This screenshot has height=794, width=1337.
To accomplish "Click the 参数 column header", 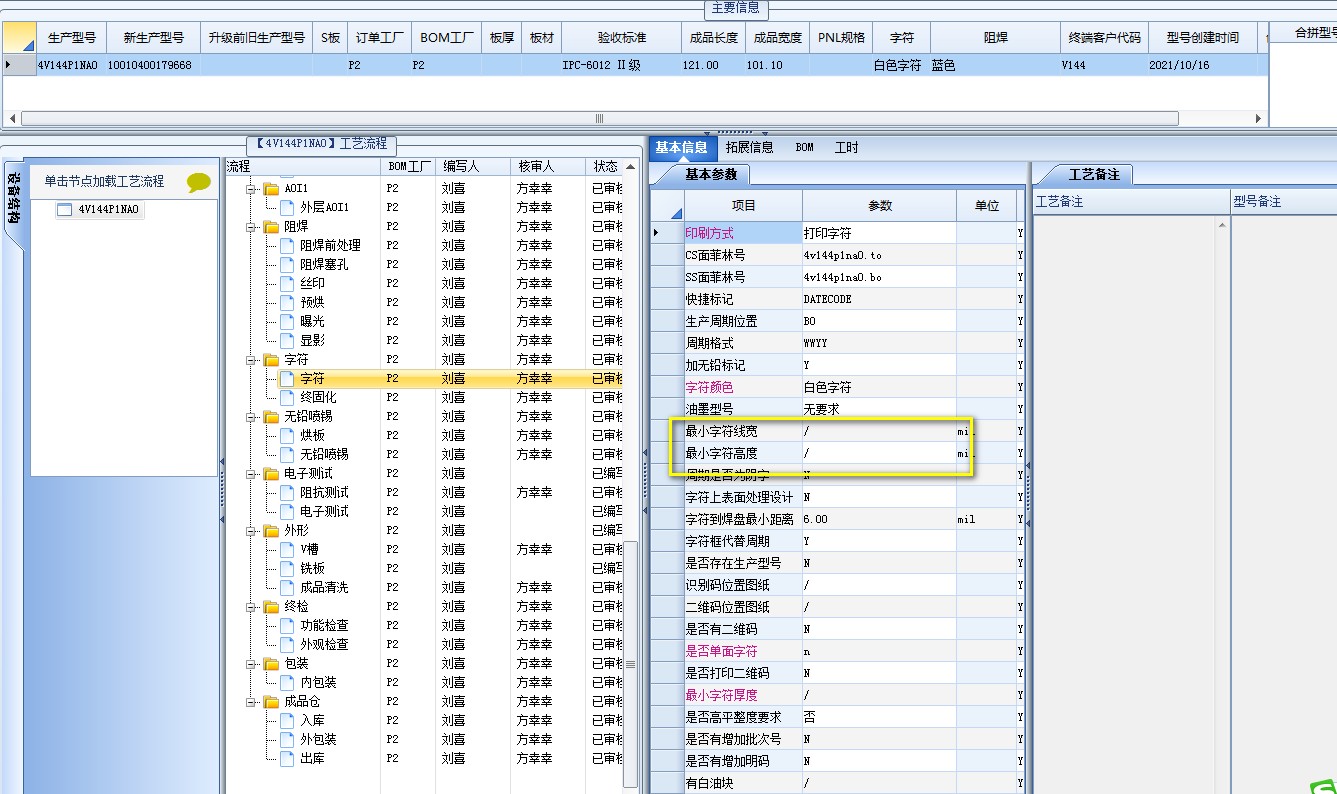I will [880, 205].
